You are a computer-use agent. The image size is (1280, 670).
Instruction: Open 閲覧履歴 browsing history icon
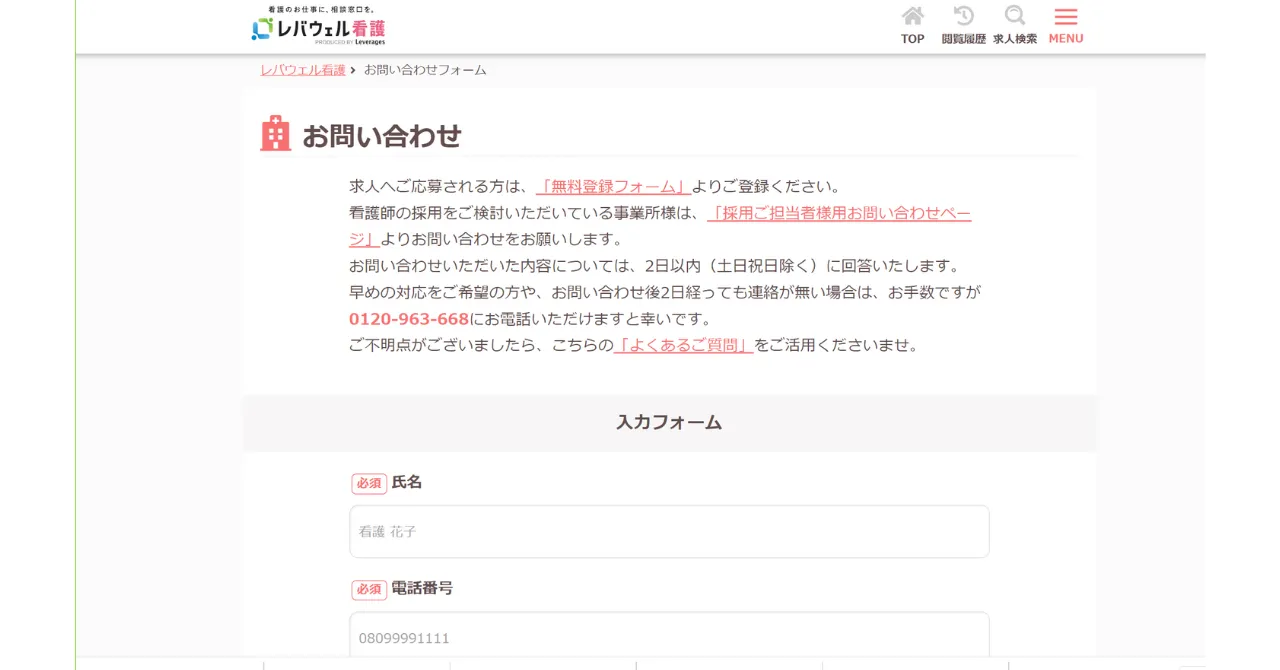963,25
